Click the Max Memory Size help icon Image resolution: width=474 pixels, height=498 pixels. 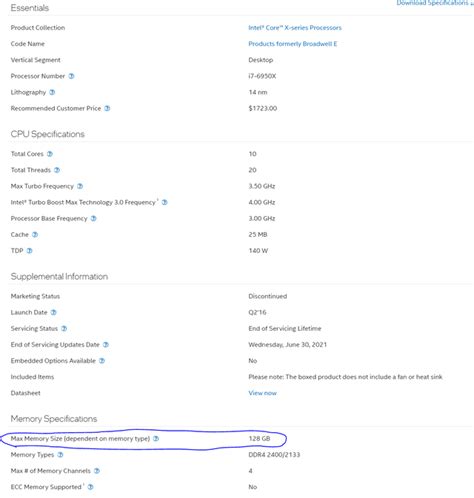pos(156,438)
